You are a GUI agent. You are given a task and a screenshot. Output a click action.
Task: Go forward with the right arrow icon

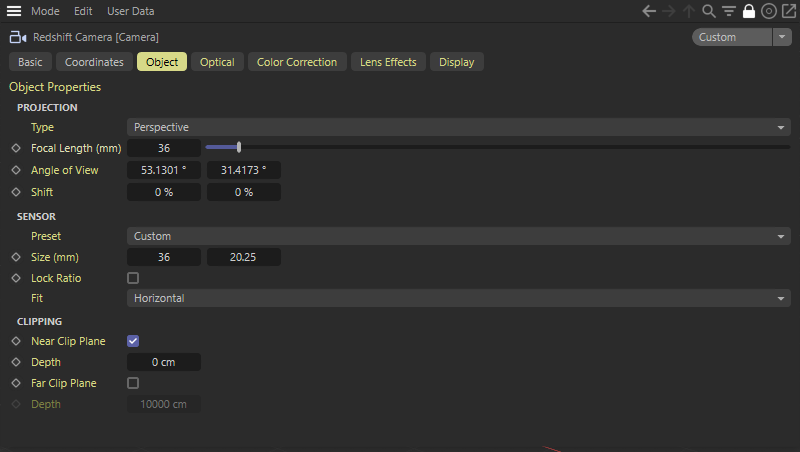coord(669,11)
